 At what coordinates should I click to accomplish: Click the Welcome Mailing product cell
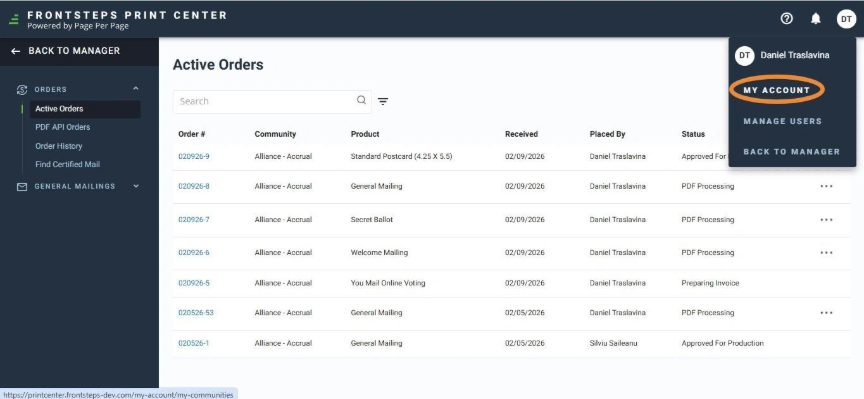pyautogui.click(x=379, y=252)
